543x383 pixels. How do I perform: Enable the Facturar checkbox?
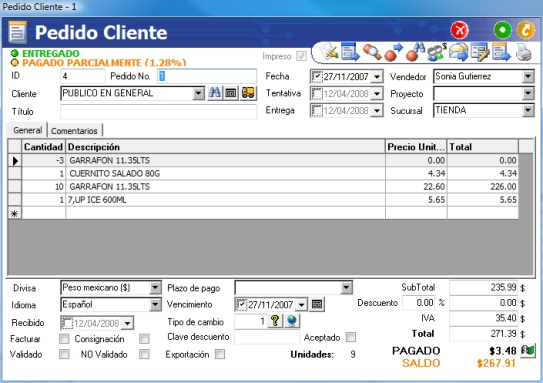[x=64, y=338]
